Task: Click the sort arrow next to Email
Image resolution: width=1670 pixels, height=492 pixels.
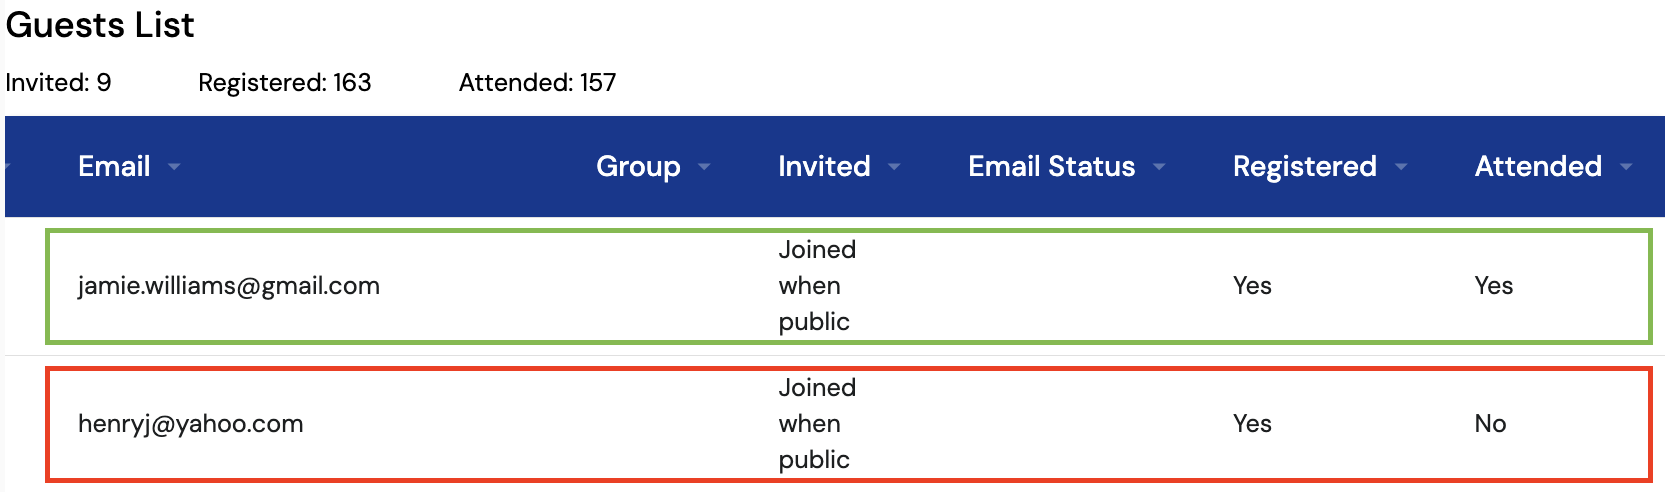Action: (175, 167)
